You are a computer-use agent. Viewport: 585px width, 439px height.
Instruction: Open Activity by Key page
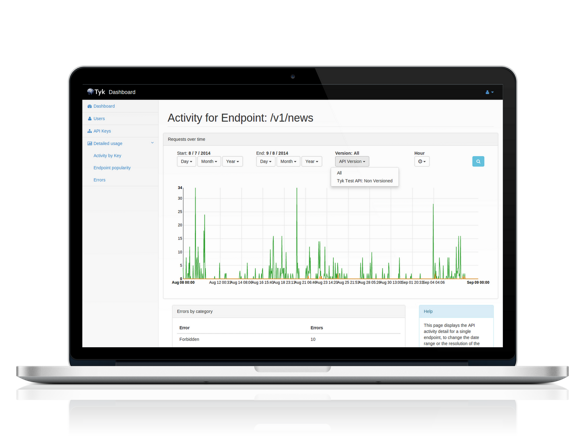pyautogui.click(x=107, y=156)
